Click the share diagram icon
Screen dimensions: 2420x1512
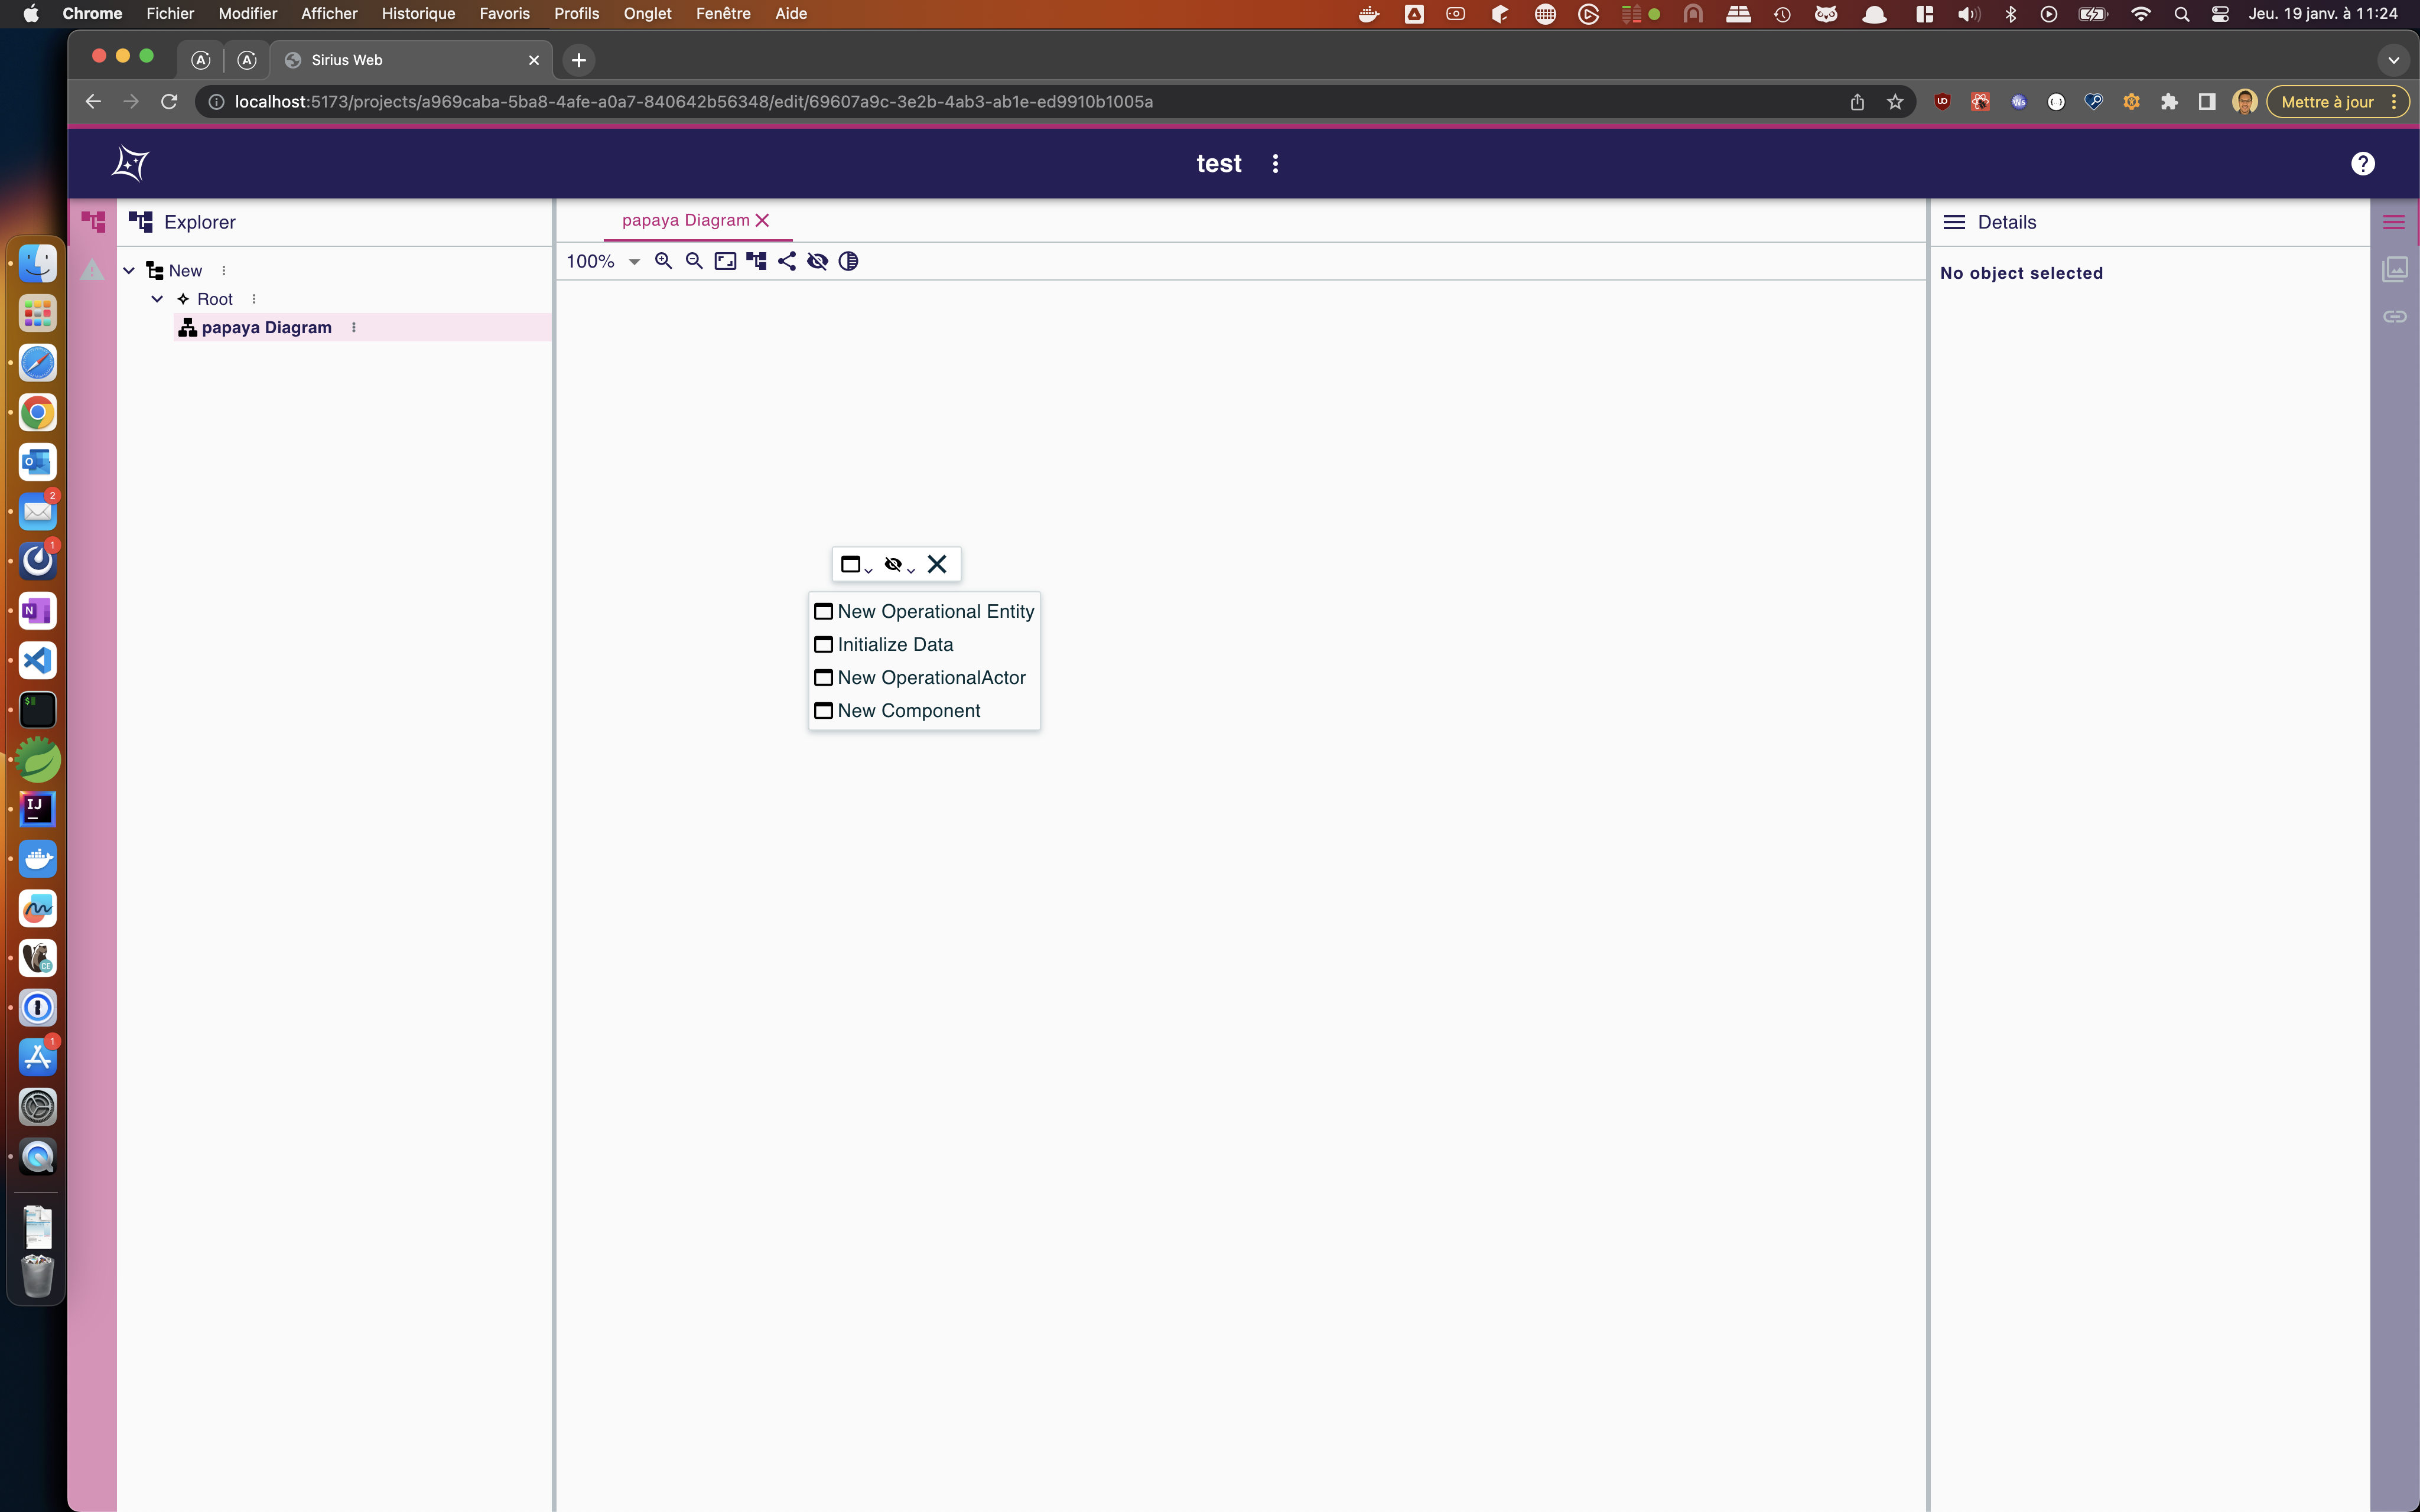[787, 261]
